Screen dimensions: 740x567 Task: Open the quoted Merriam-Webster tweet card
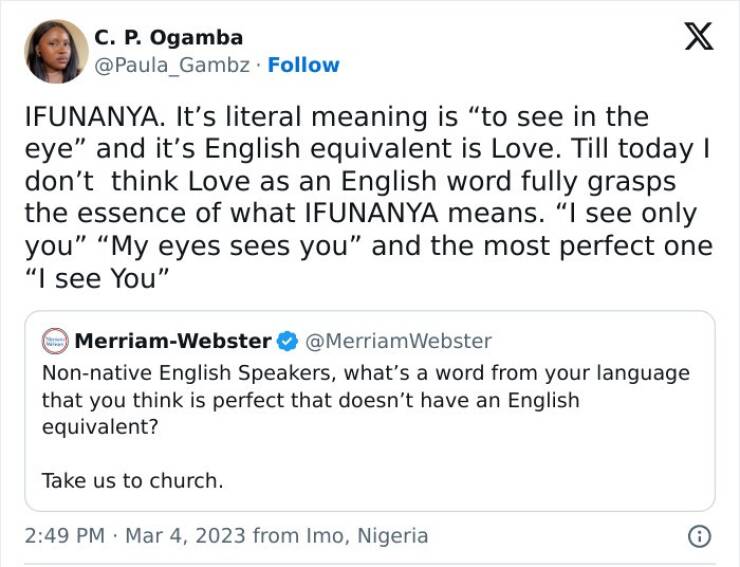point(369,440)
